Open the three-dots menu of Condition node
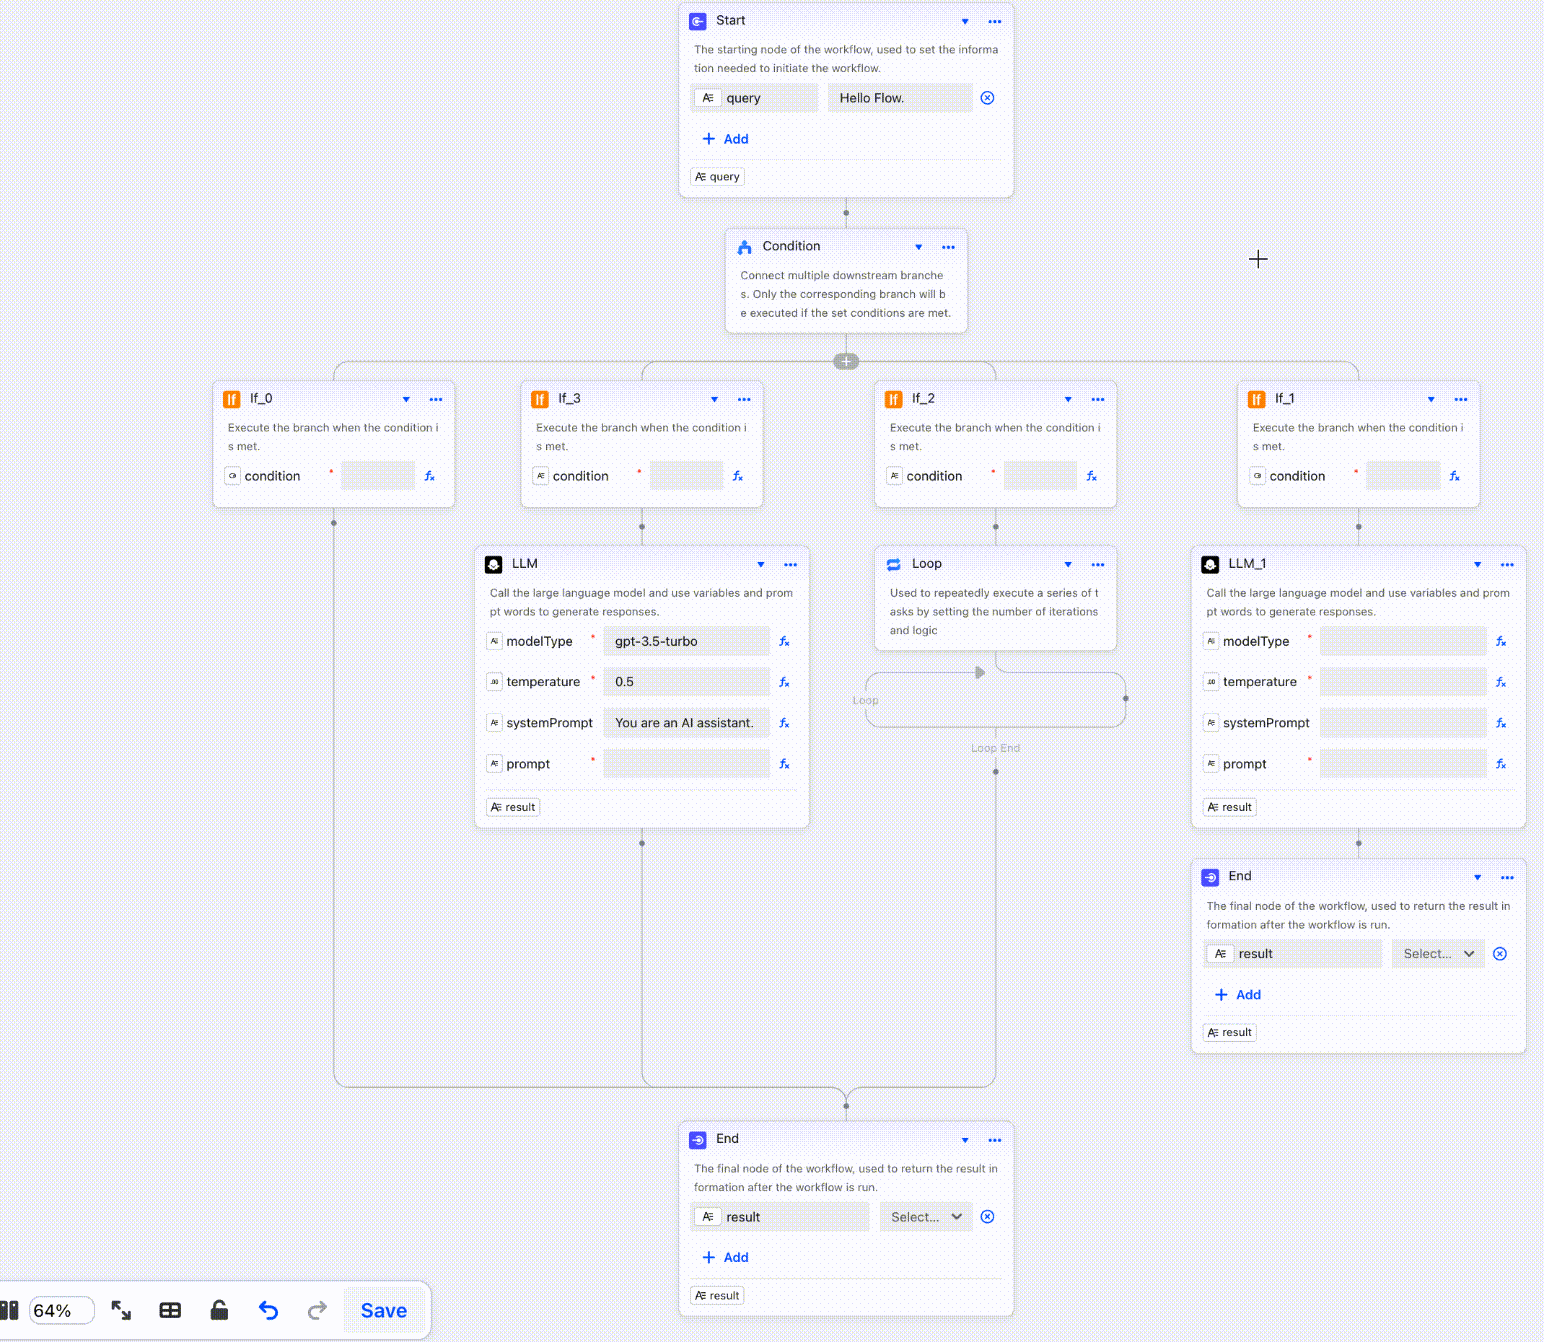 [948, 247]
